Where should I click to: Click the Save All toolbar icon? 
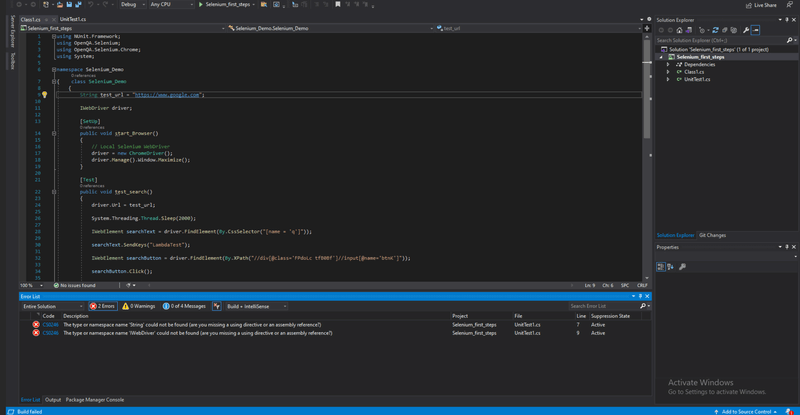tap(78, 5)
